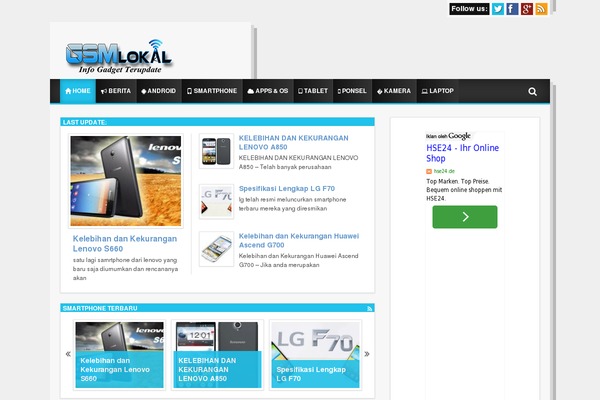Image resolution: width=600 pixels, height=400 pixels.
Task: Open Kelebihan dan Kekurangan Lenovo S660 headline link
Action: coord(125,243)
